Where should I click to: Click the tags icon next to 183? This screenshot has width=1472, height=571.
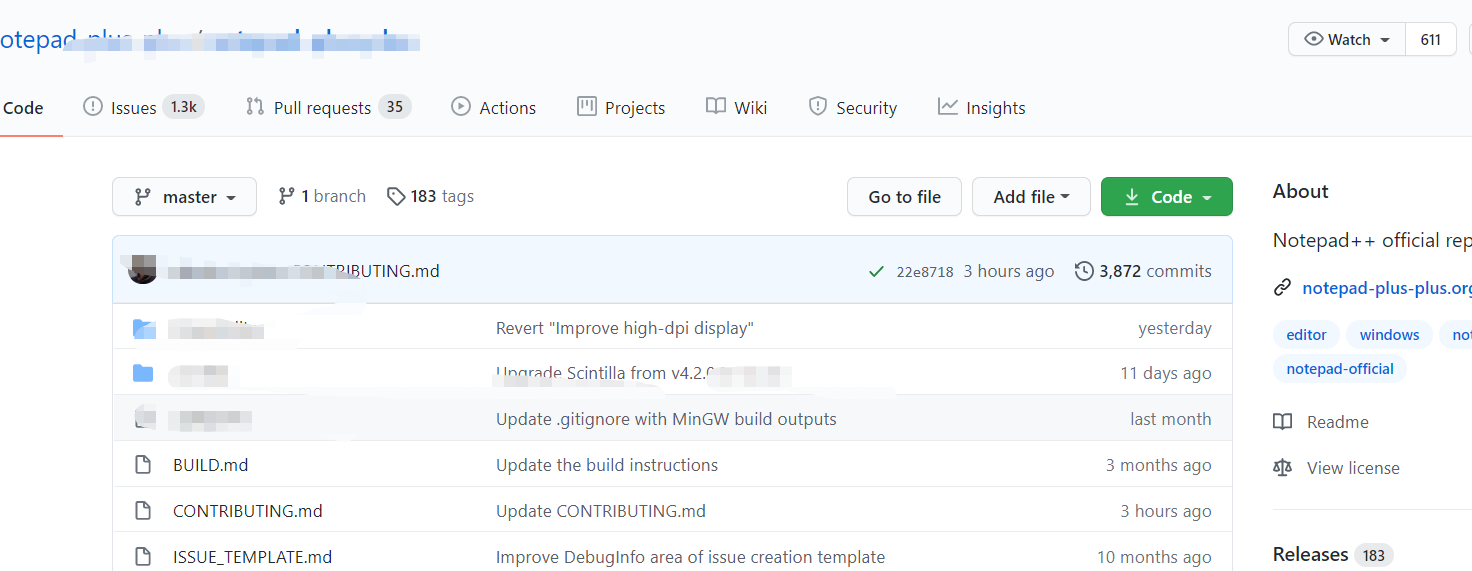tap(396, 196)
